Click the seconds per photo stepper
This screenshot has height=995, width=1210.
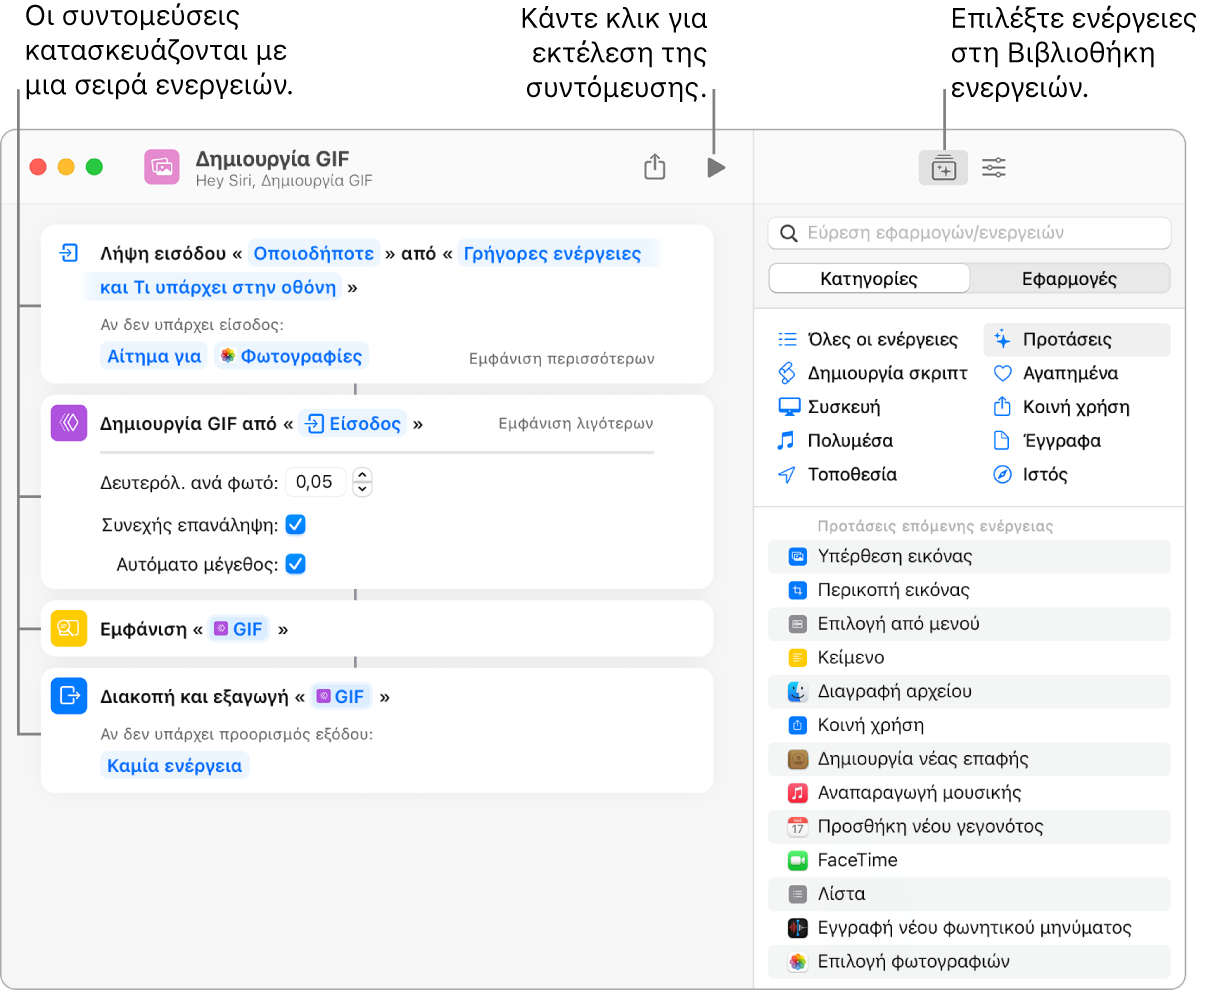tap(363, 482)
